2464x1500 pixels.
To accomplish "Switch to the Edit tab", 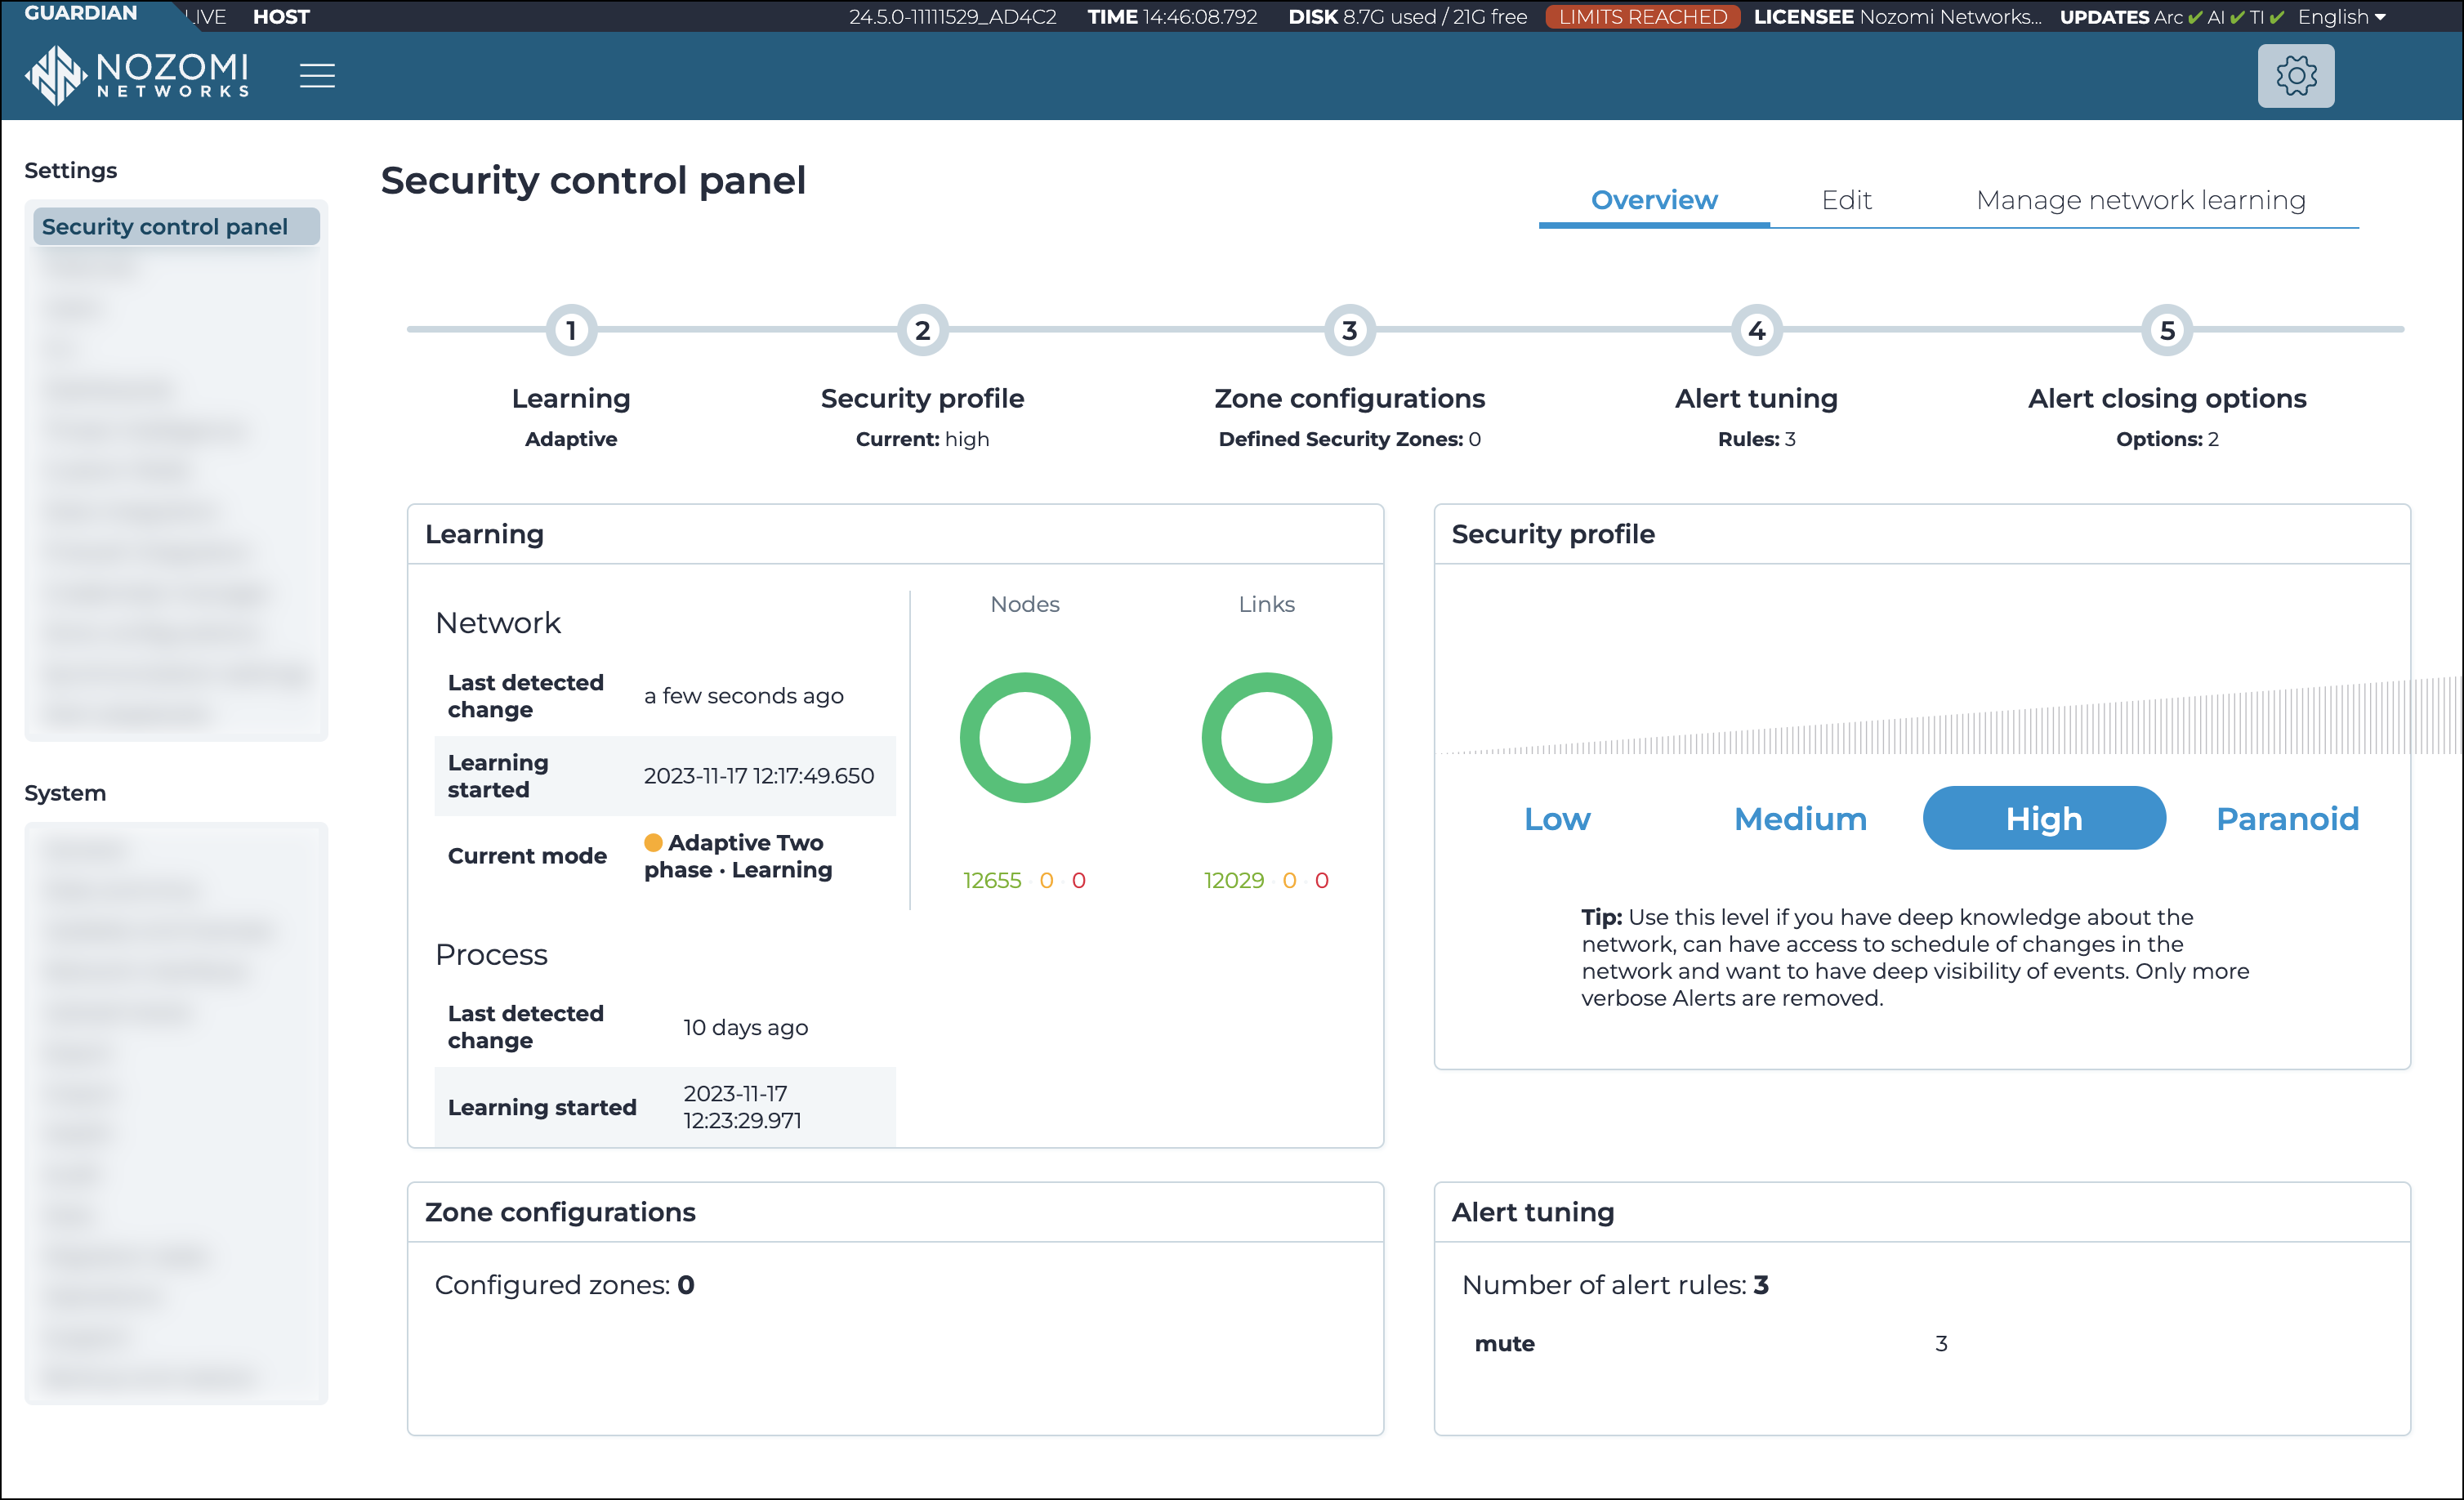I will [1846, 200].
